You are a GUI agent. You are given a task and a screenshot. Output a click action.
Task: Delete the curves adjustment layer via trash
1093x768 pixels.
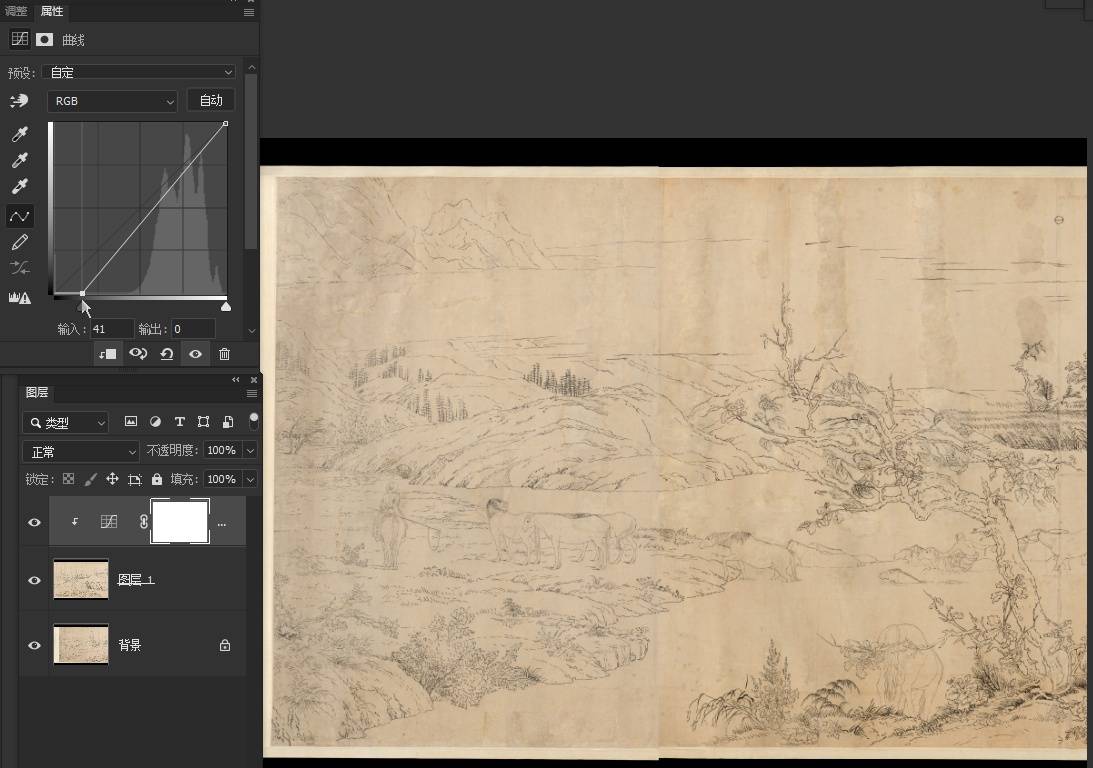224,354
